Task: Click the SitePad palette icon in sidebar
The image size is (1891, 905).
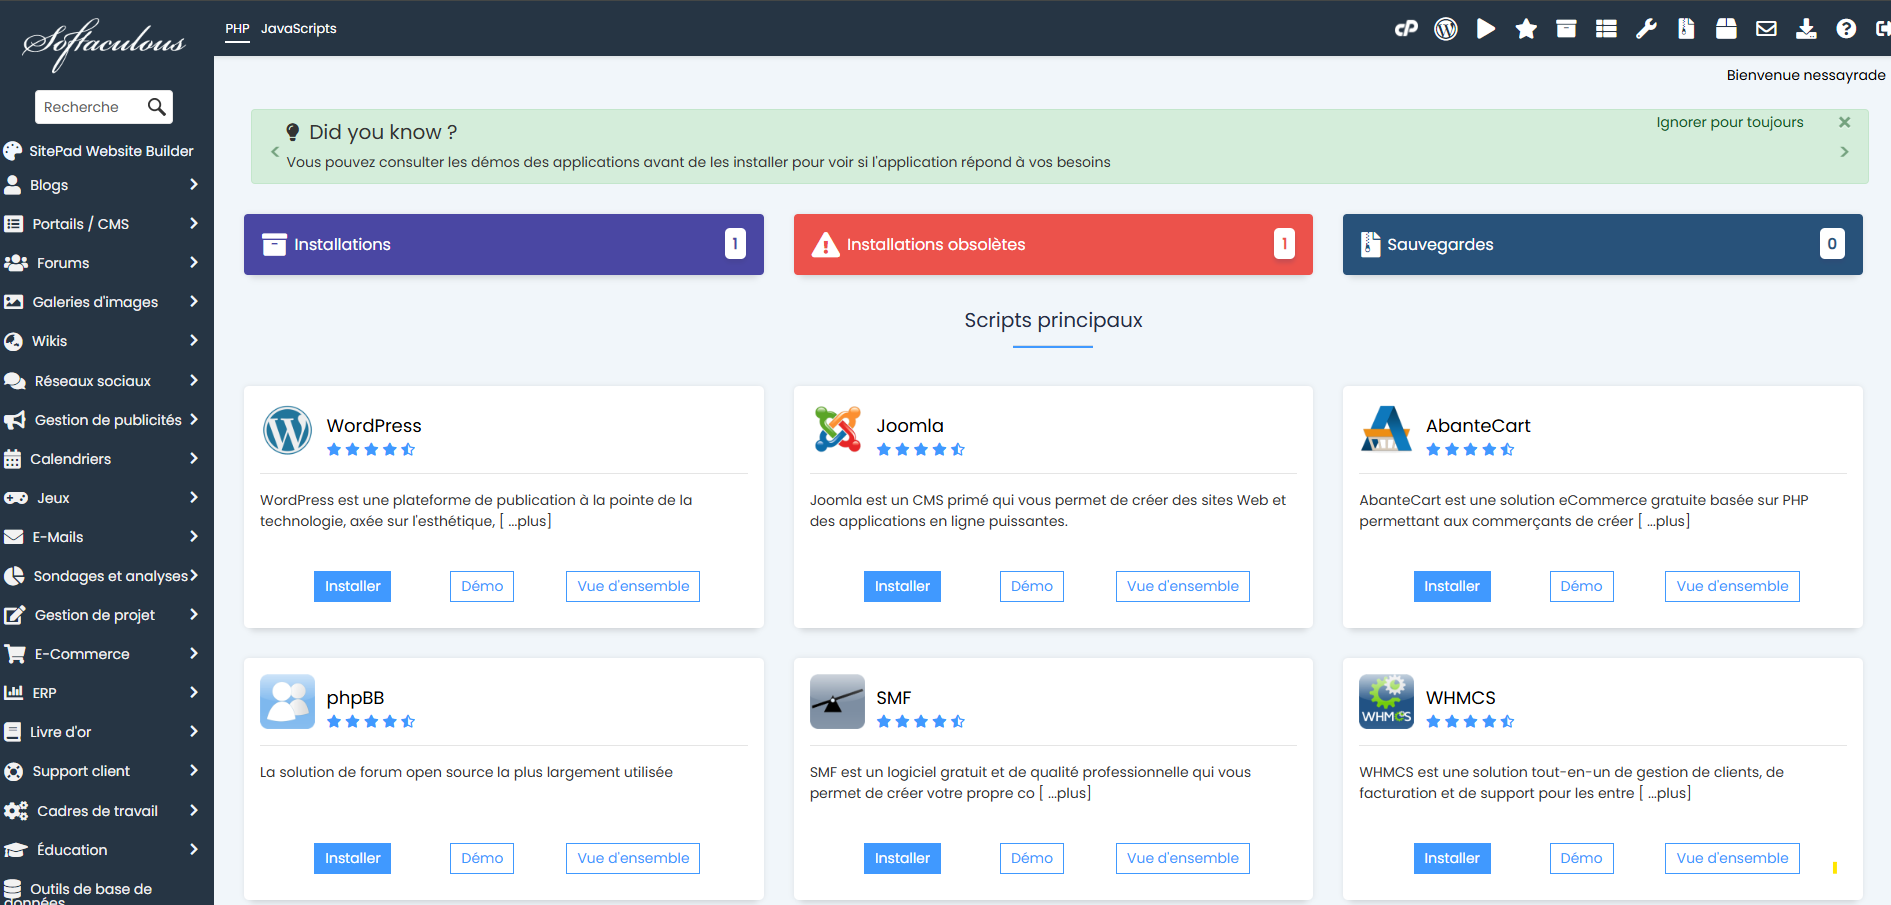Action: click(x=13, y=151)
